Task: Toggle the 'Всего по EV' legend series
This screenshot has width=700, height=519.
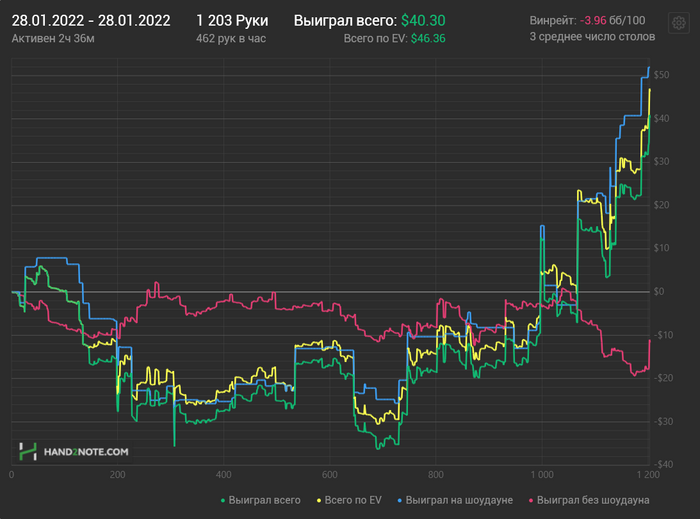Action: pyautogui.click(x=349, y=500)
